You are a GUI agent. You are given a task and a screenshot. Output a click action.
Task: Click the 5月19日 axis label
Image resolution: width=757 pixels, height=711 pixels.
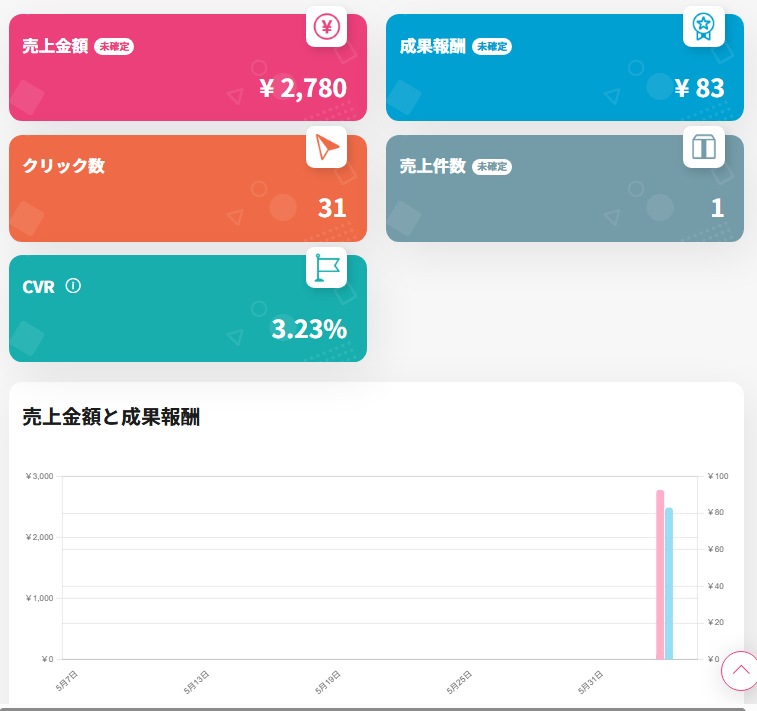[x=328, y=682]
